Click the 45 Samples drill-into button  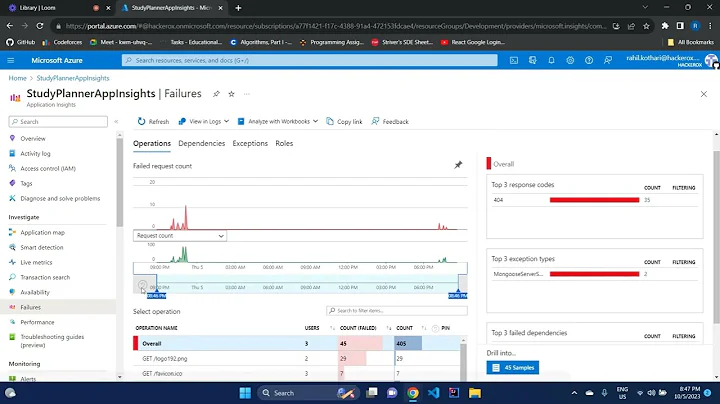click(x=512, y=368)
